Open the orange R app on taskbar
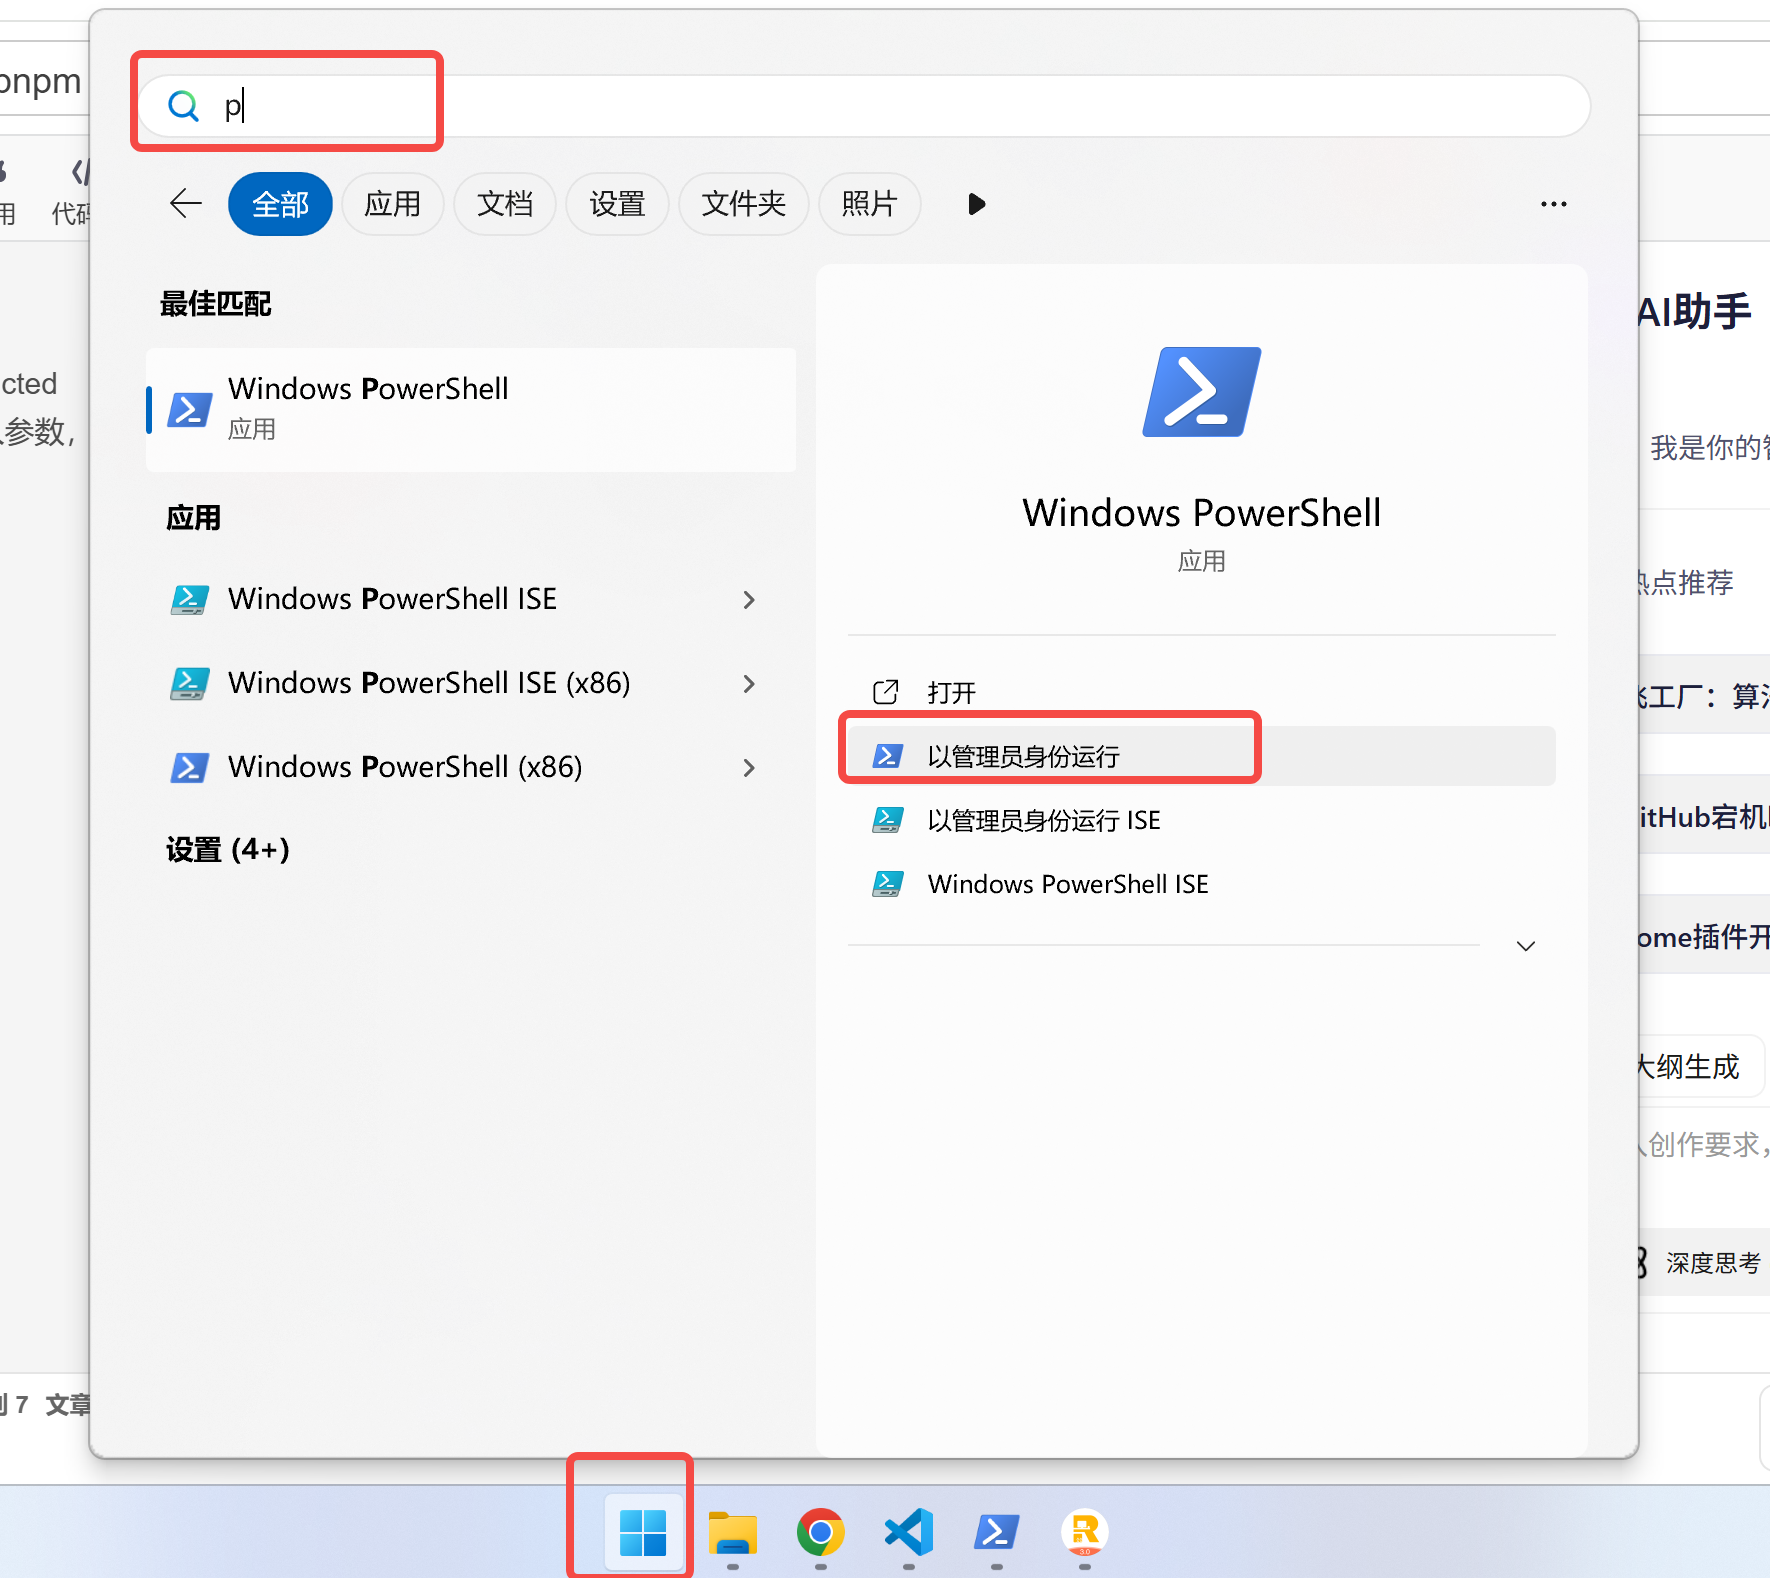 1085,1532
